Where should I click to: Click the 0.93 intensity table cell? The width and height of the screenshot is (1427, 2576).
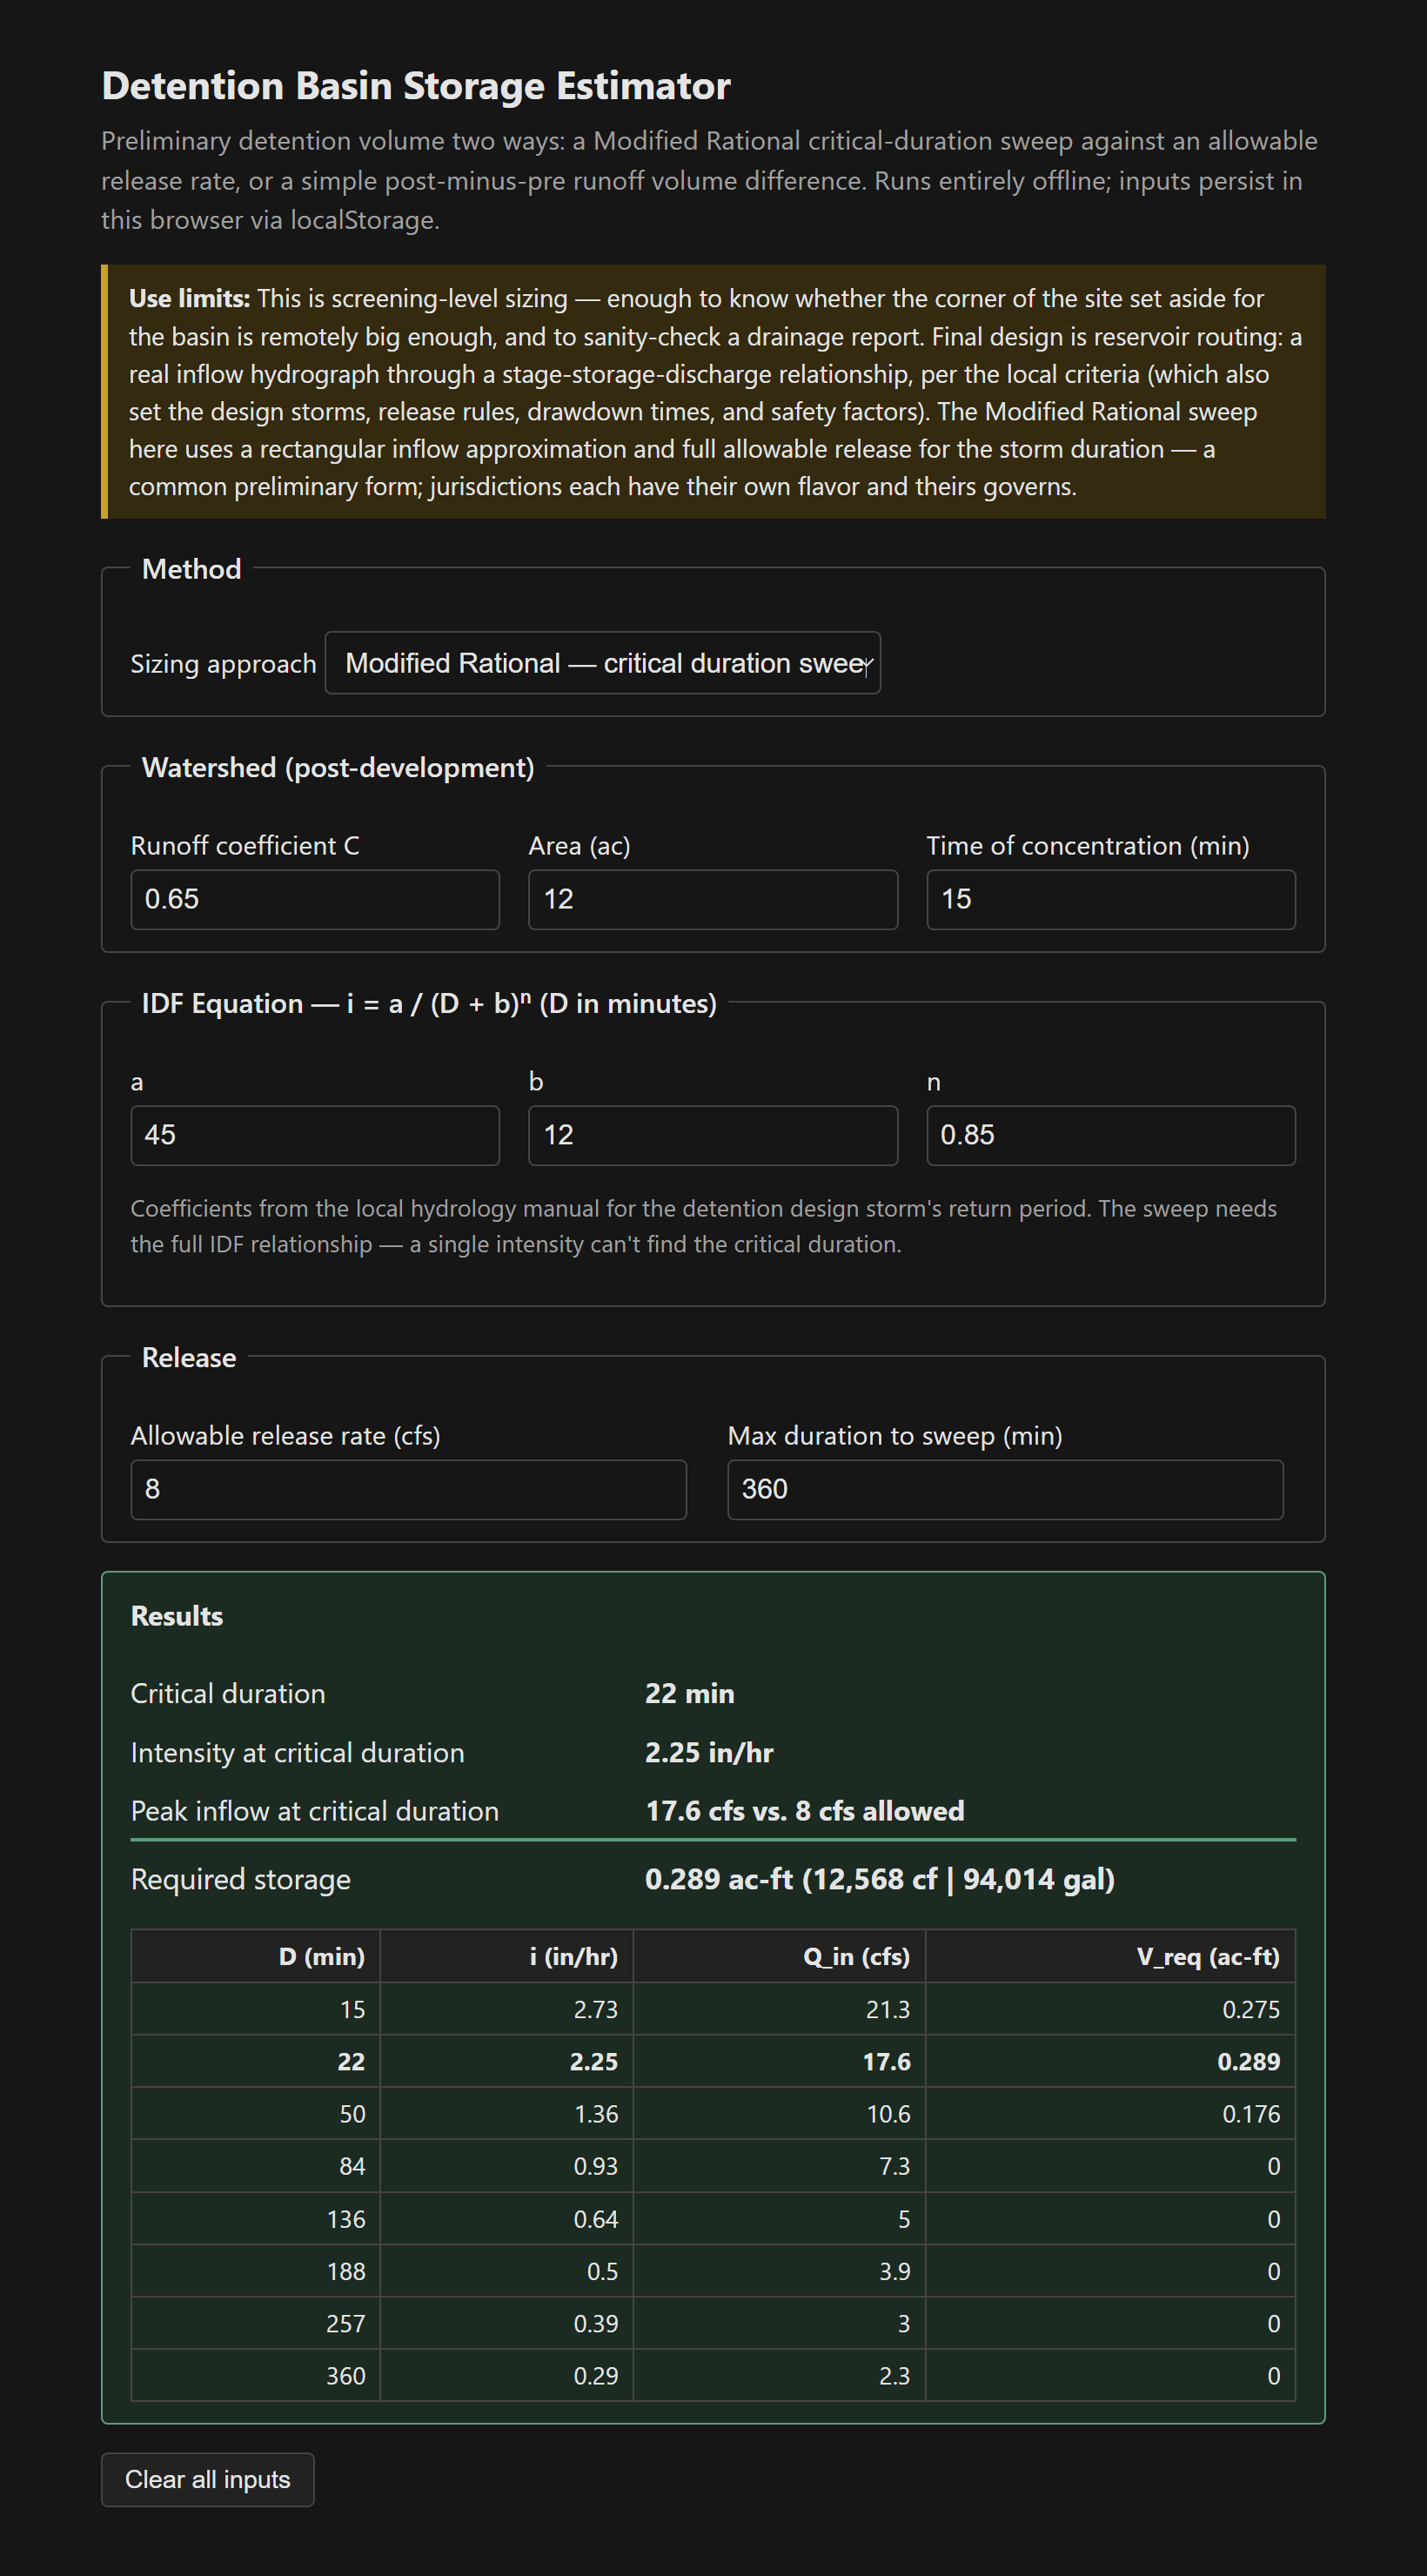pyautogui.click(x=506, y=2166)
